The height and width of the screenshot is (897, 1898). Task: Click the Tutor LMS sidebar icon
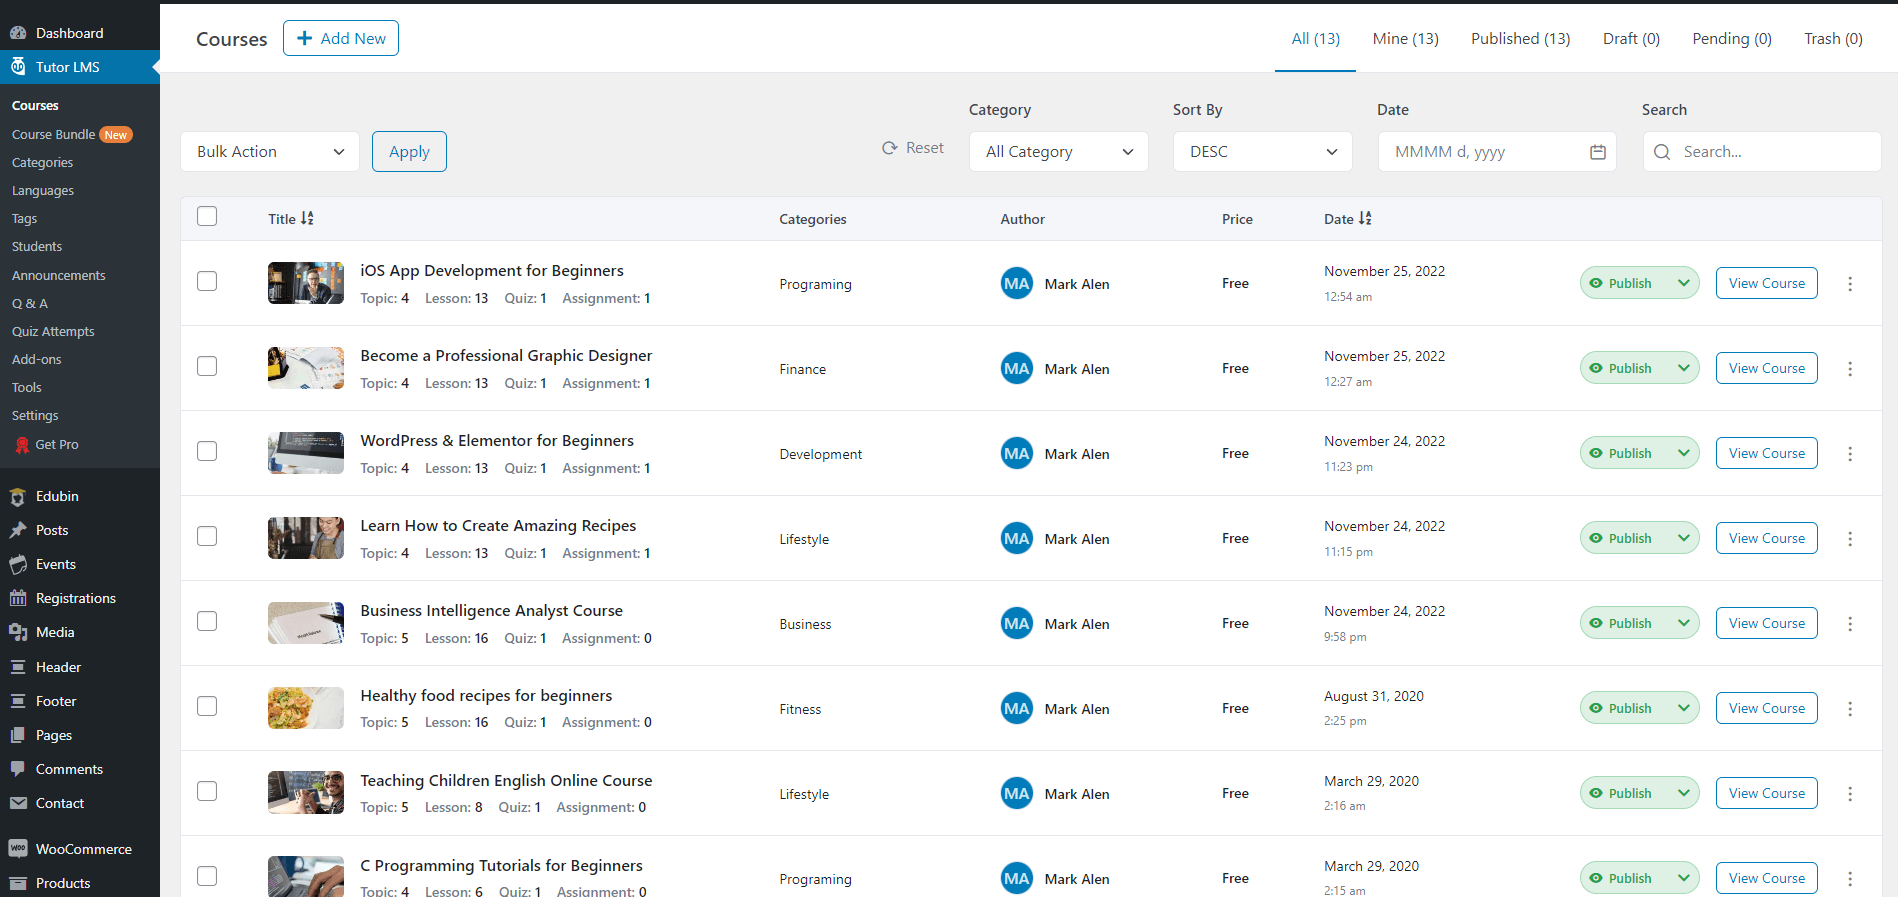18,67
